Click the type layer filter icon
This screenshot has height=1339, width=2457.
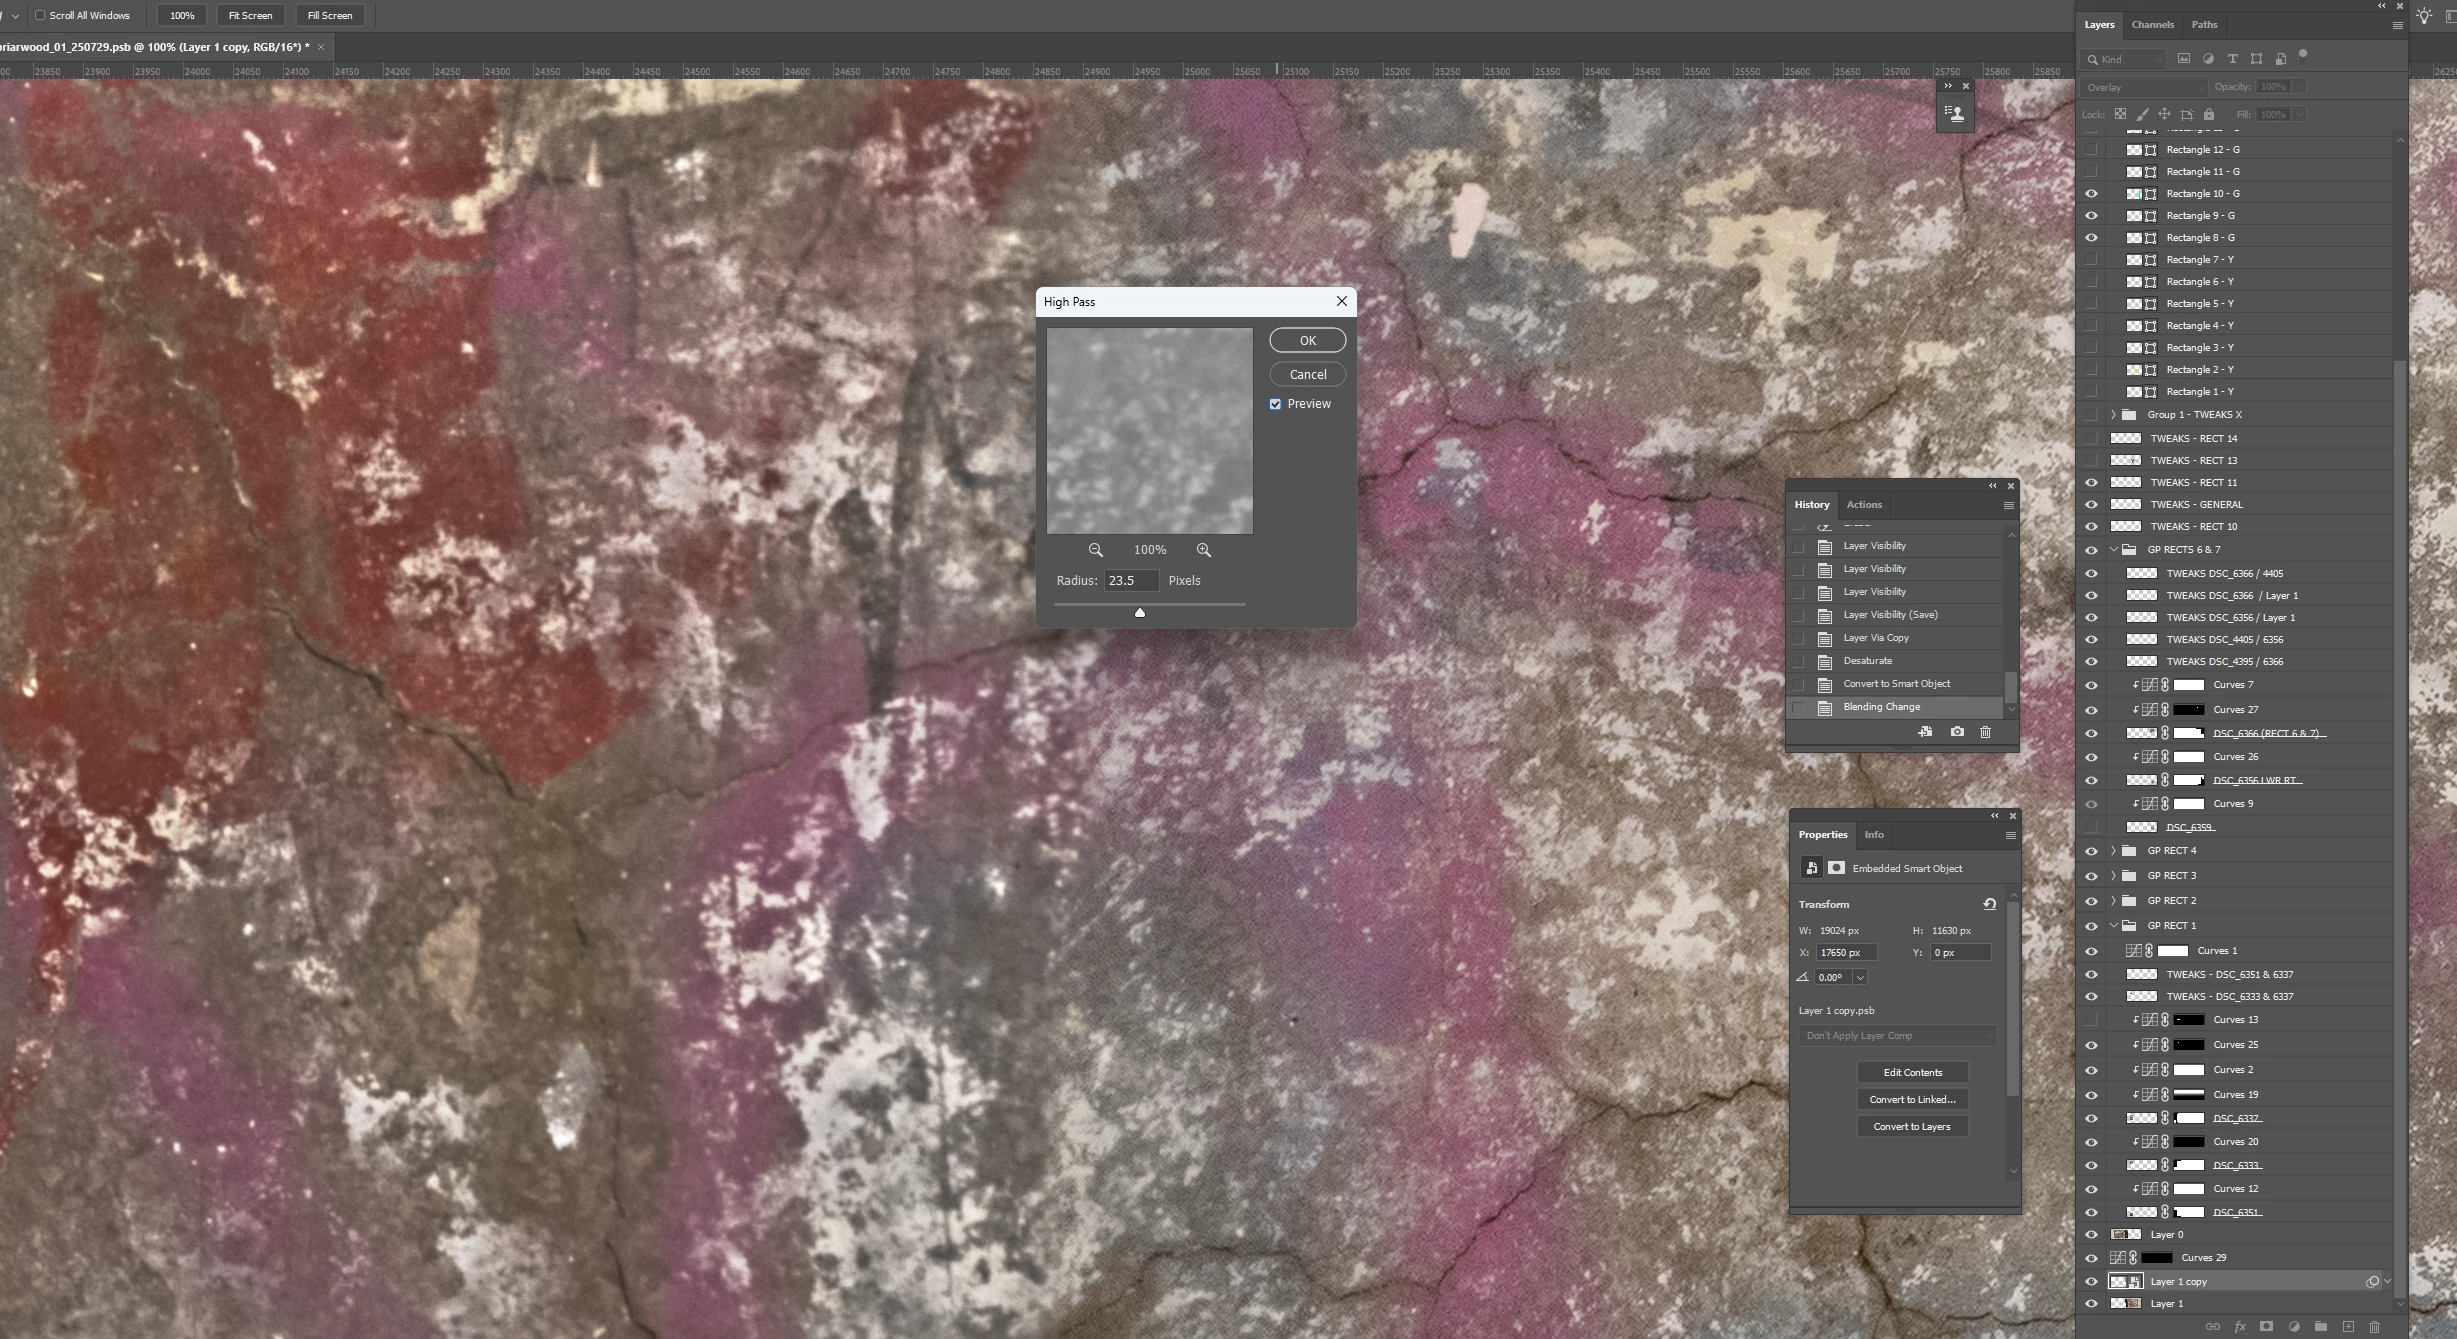click(x=2232, y=59)
